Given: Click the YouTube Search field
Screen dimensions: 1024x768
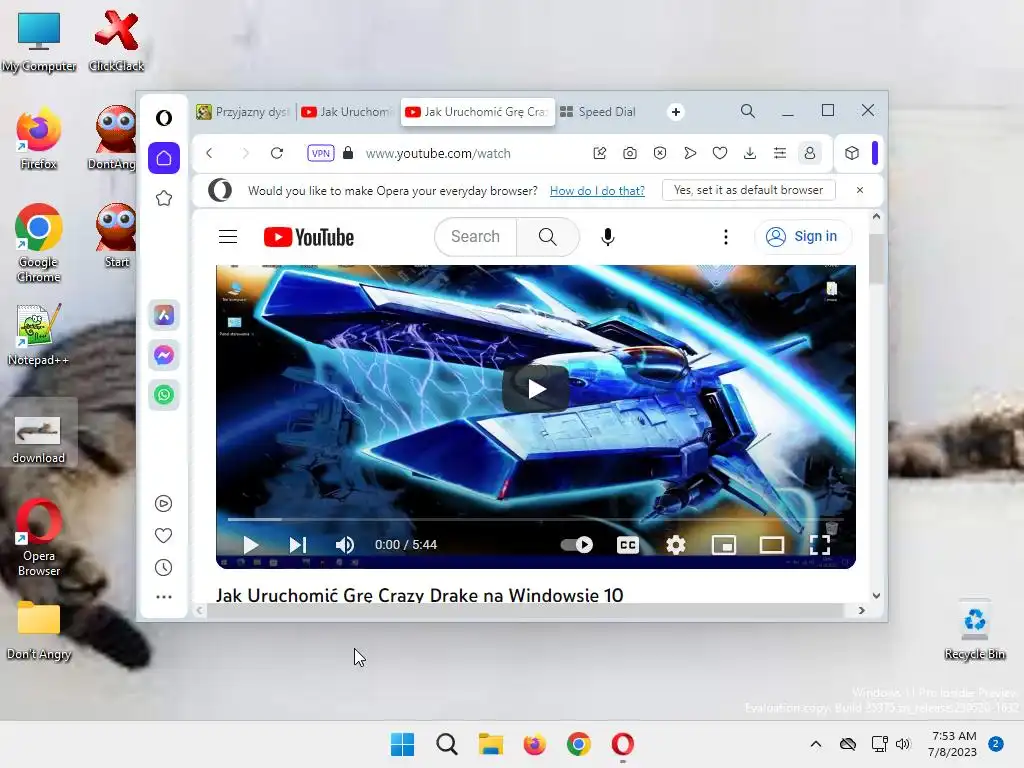Looking at the screenshot, I should point(475,236).
